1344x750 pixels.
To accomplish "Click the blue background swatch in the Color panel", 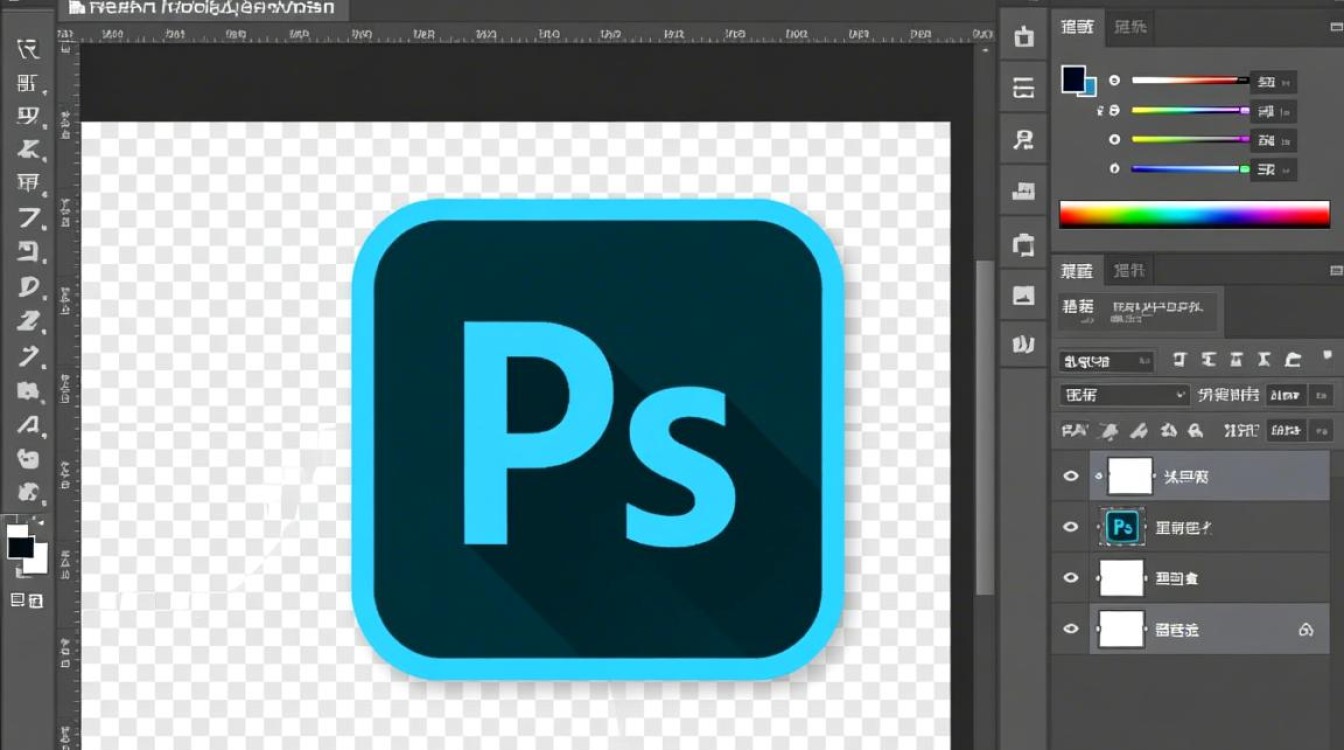I will pos(1089,86).
